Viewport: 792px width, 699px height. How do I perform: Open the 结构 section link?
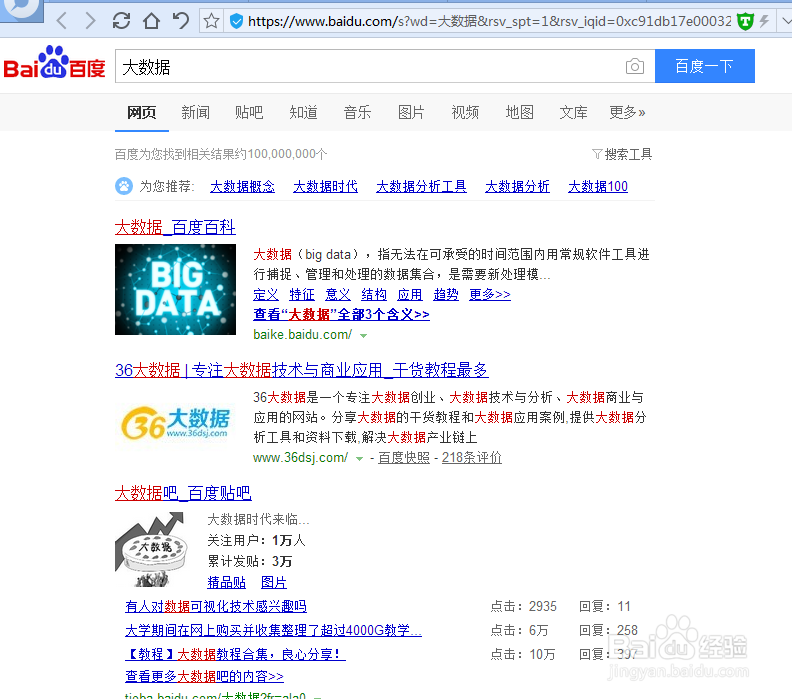[x=374, y=294]
